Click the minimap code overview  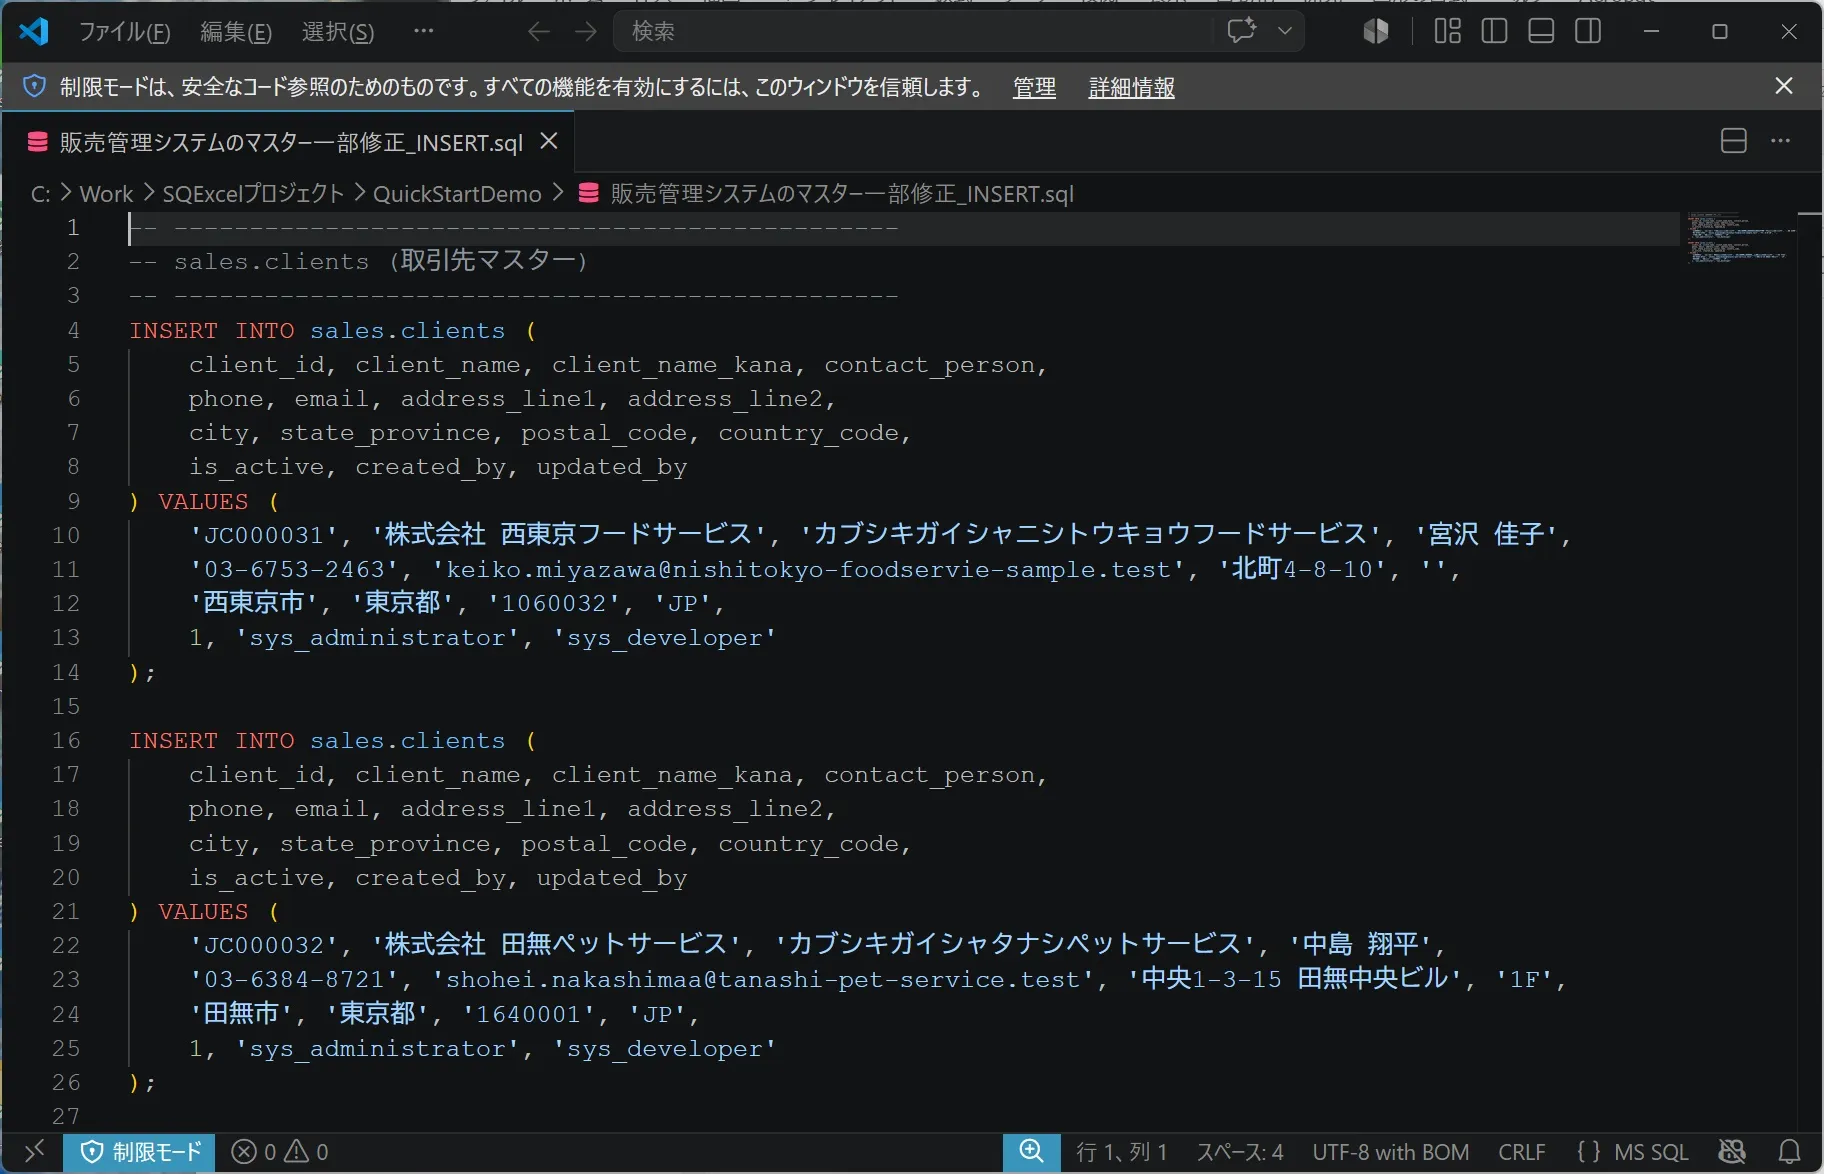point(1741,237)
